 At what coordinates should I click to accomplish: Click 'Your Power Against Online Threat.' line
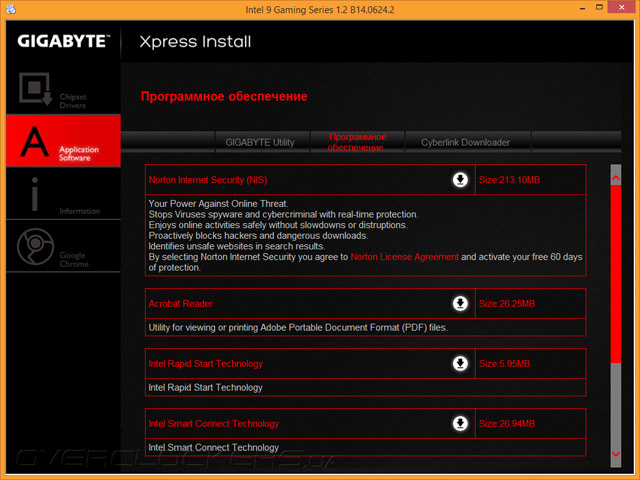click(x=218, y=204)
